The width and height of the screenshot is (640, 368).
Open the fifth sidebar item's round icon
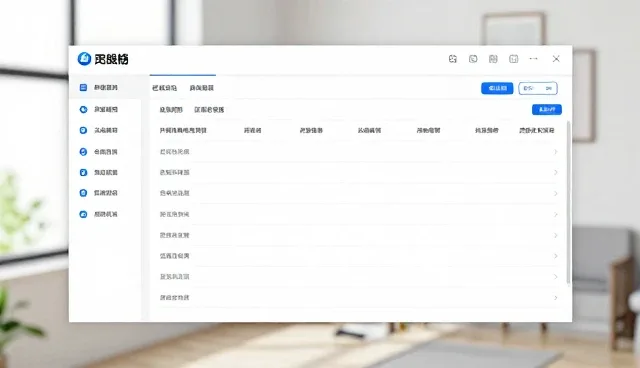83,173
